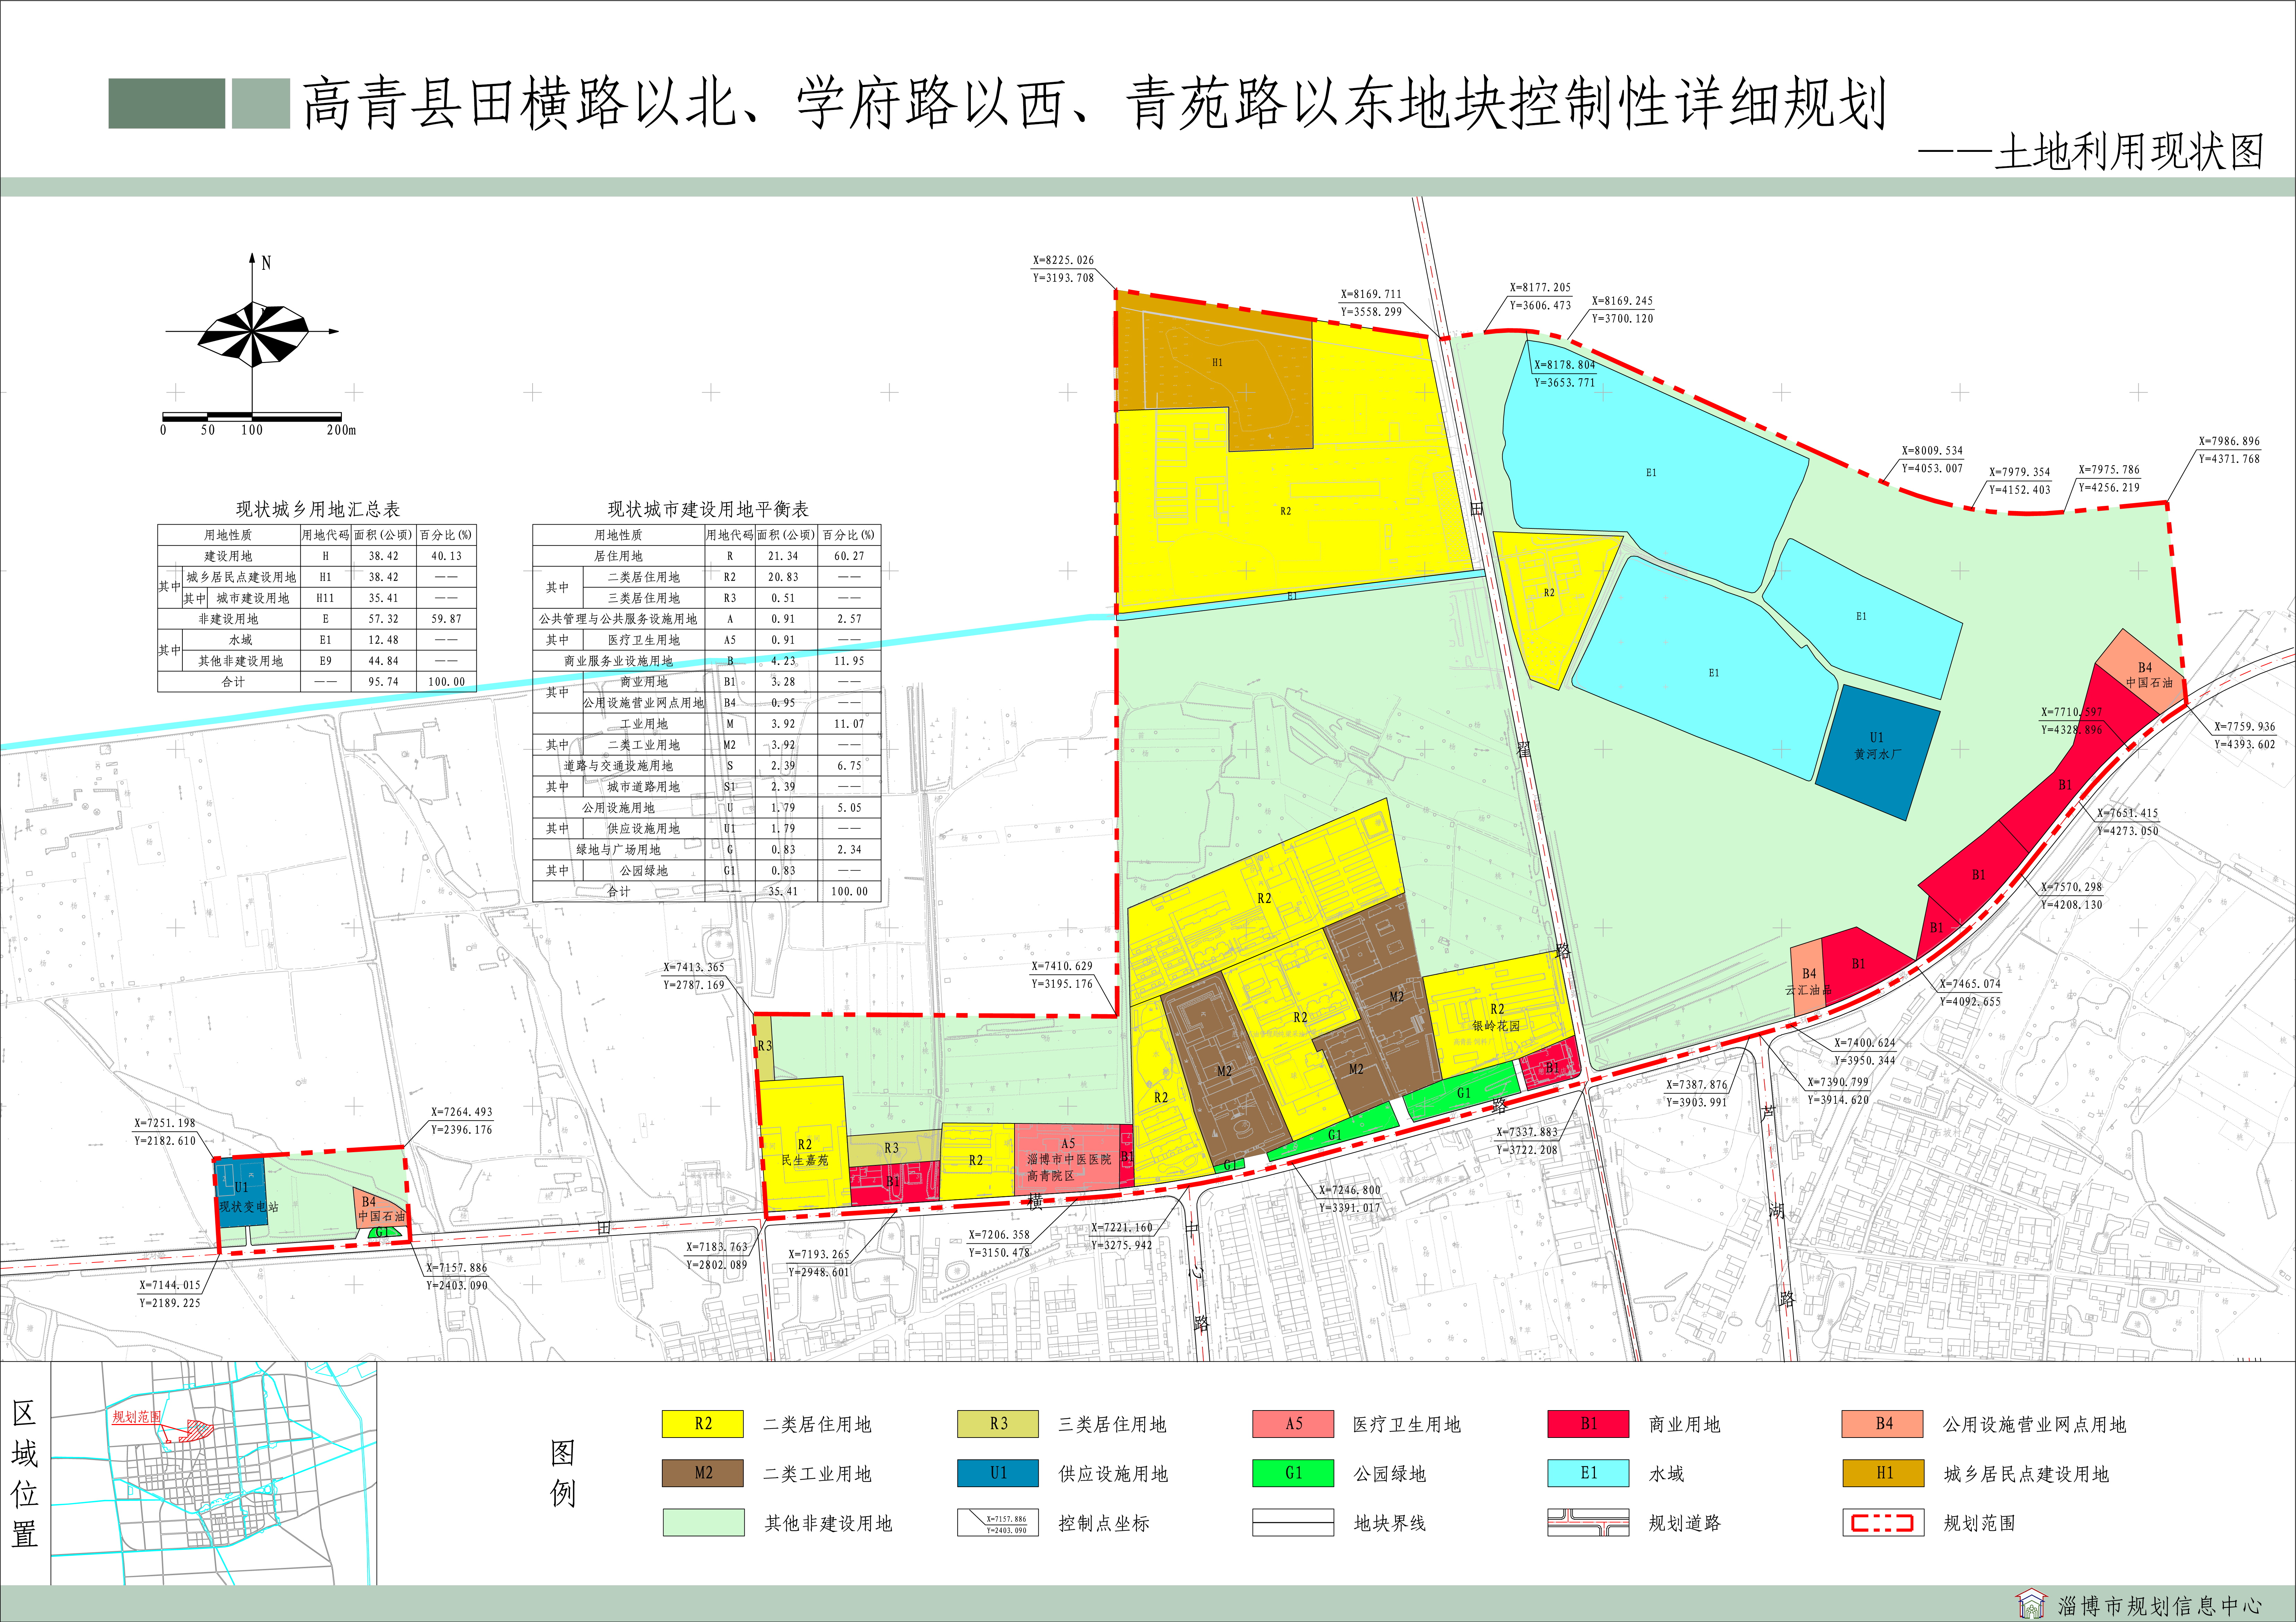2296x1622 pixels.
Task: Click the X=7251.198 coordinate label
Action: (x=165, y=1123)
